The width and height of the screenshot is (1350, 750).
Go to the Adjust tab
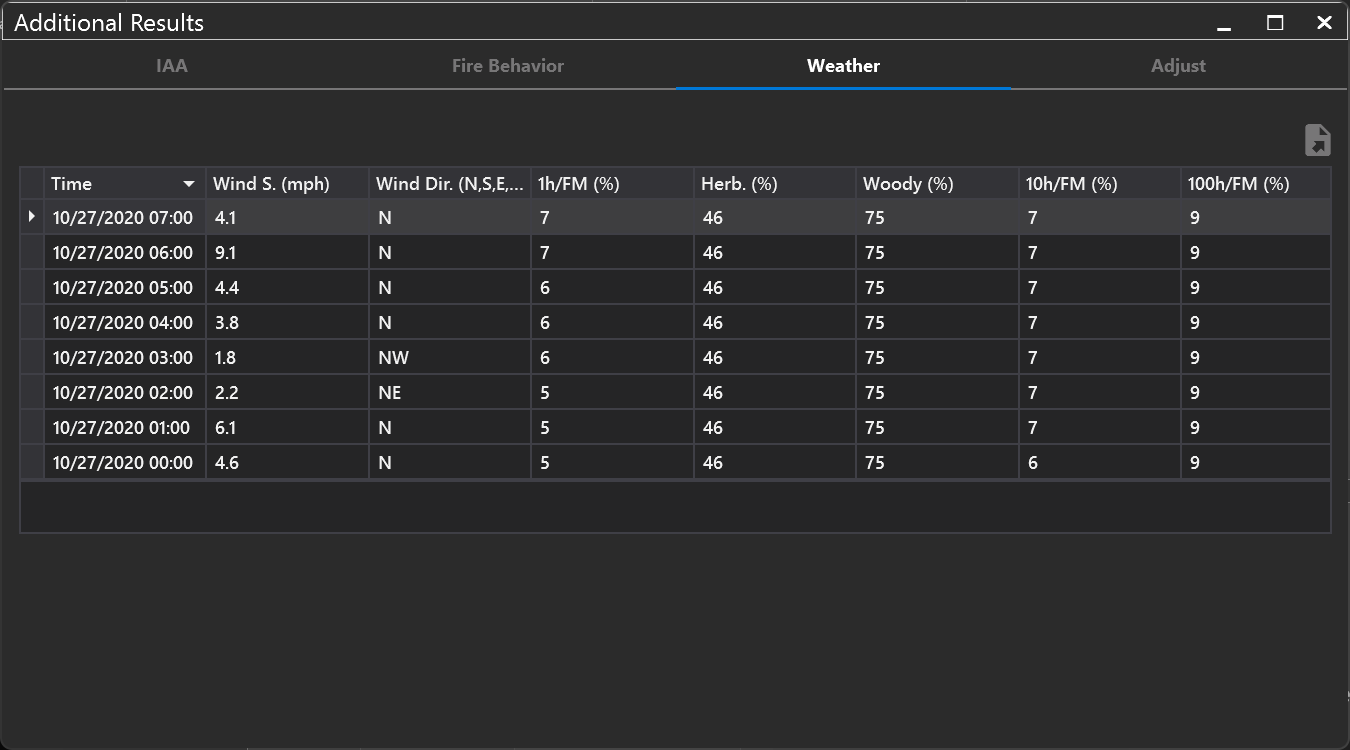[1178, 66]
